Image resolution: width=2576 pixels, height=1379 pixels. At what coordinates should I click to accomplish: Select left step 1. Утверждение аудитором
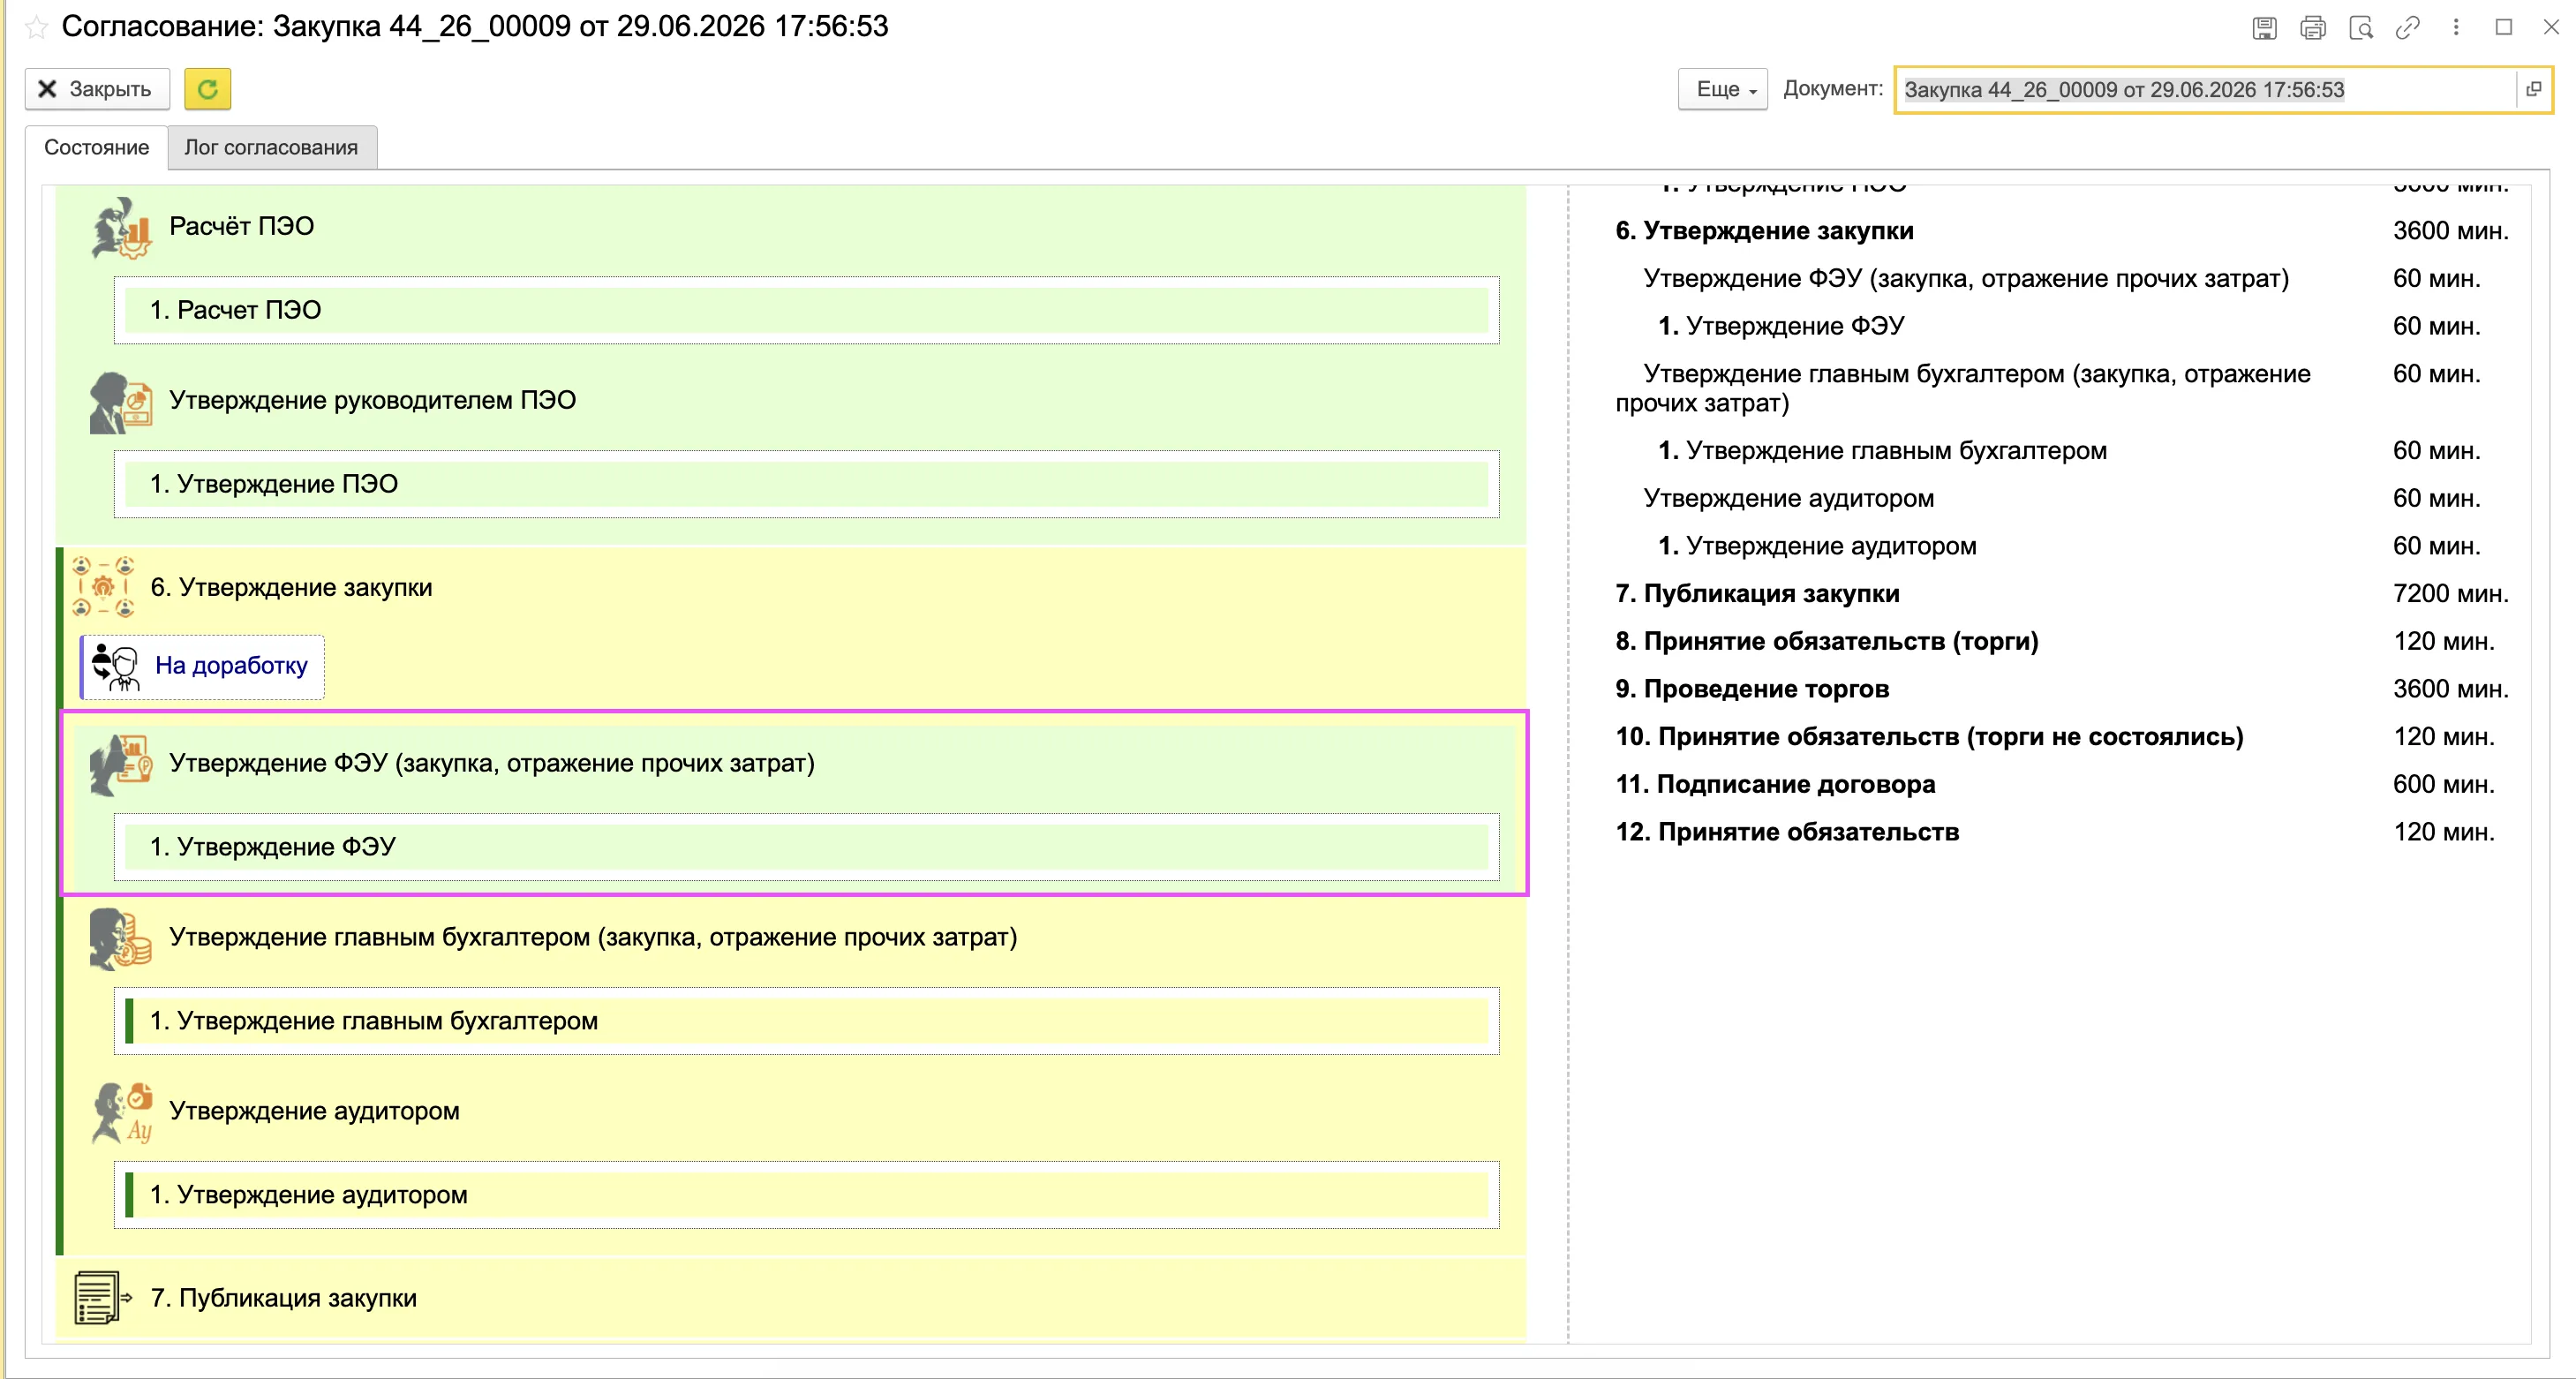tap(806, 1195)
